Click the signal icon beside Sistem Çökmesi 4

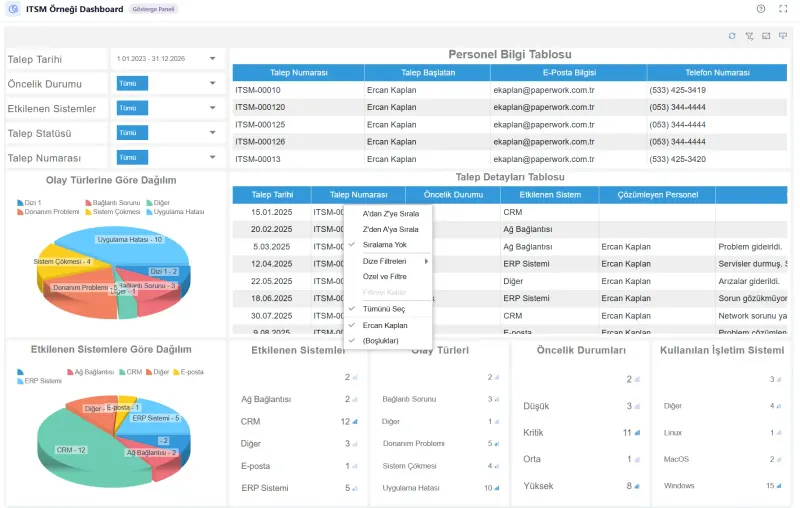point(497,466)
